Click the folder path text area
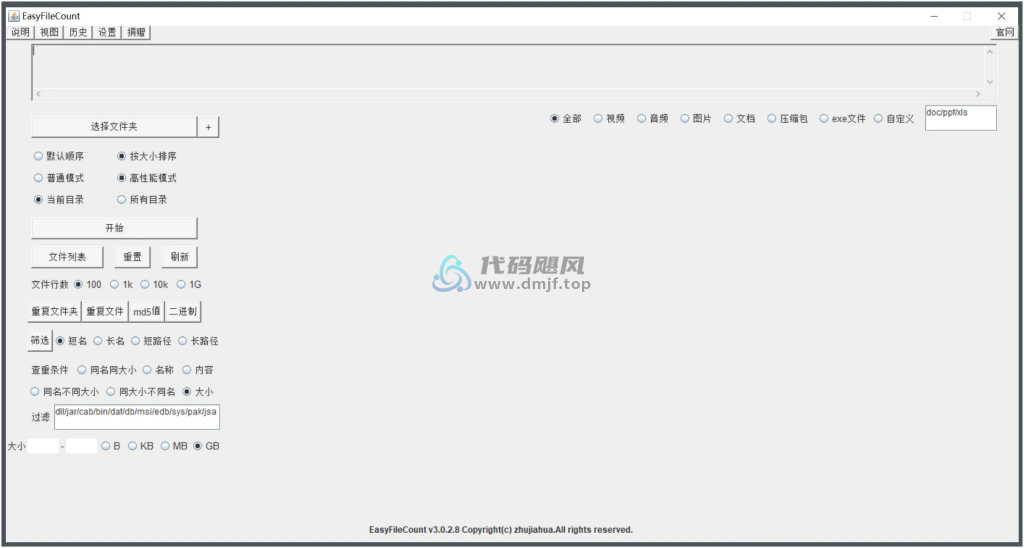The height and width of the screenshot is (548, 1024). (x=507, y=66)
